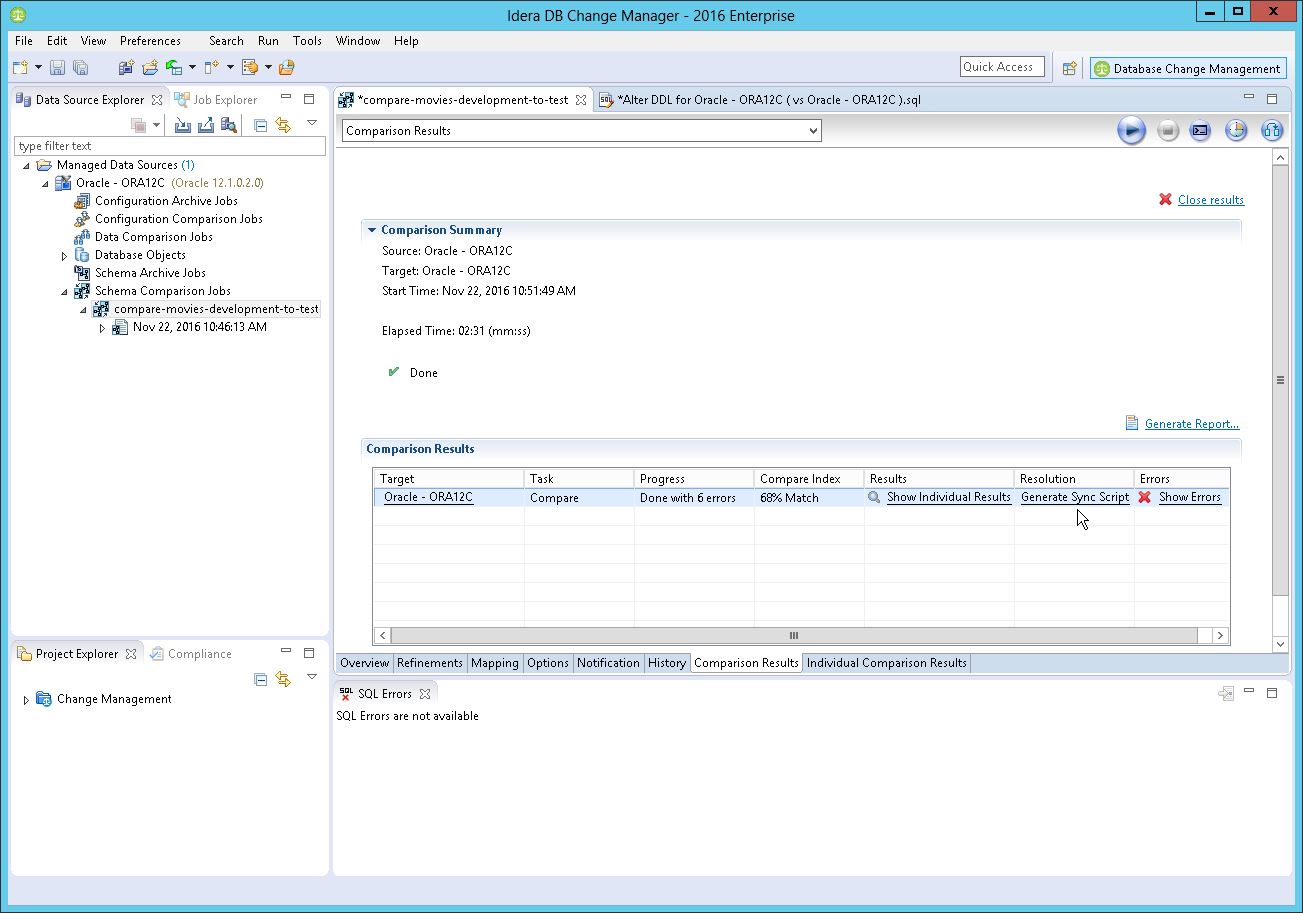Open the Alter DDL for Oracle sql tab
Image resolution: width=1303 pixels, height=913 pixels.
click(x=760, y=100)
